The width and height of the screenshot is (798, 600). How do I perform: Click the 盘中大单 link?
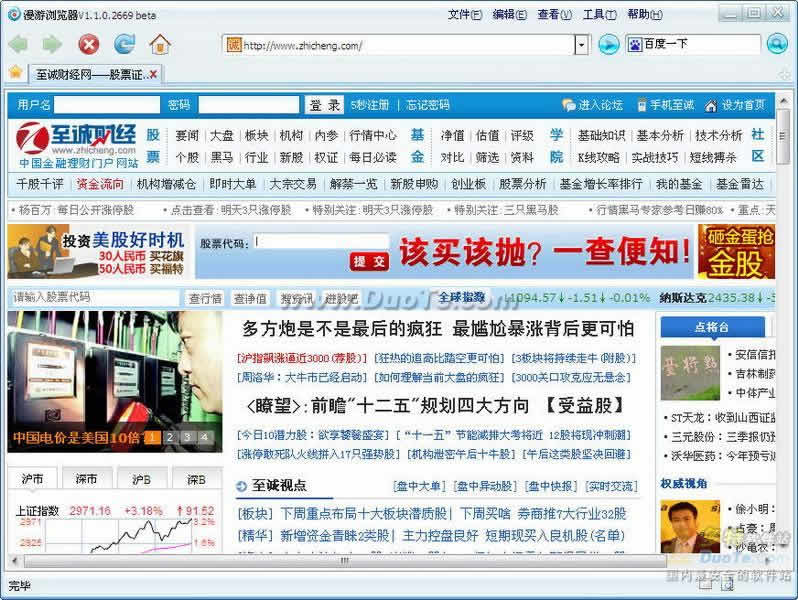point(419,487)
